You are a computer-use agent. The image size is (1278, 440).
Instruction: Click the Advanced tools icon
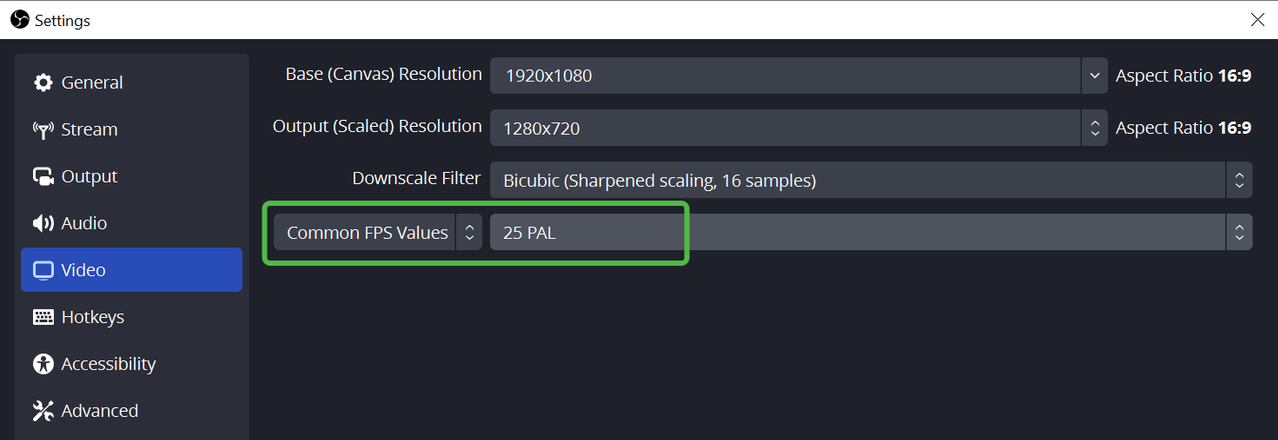click(43, 411)
